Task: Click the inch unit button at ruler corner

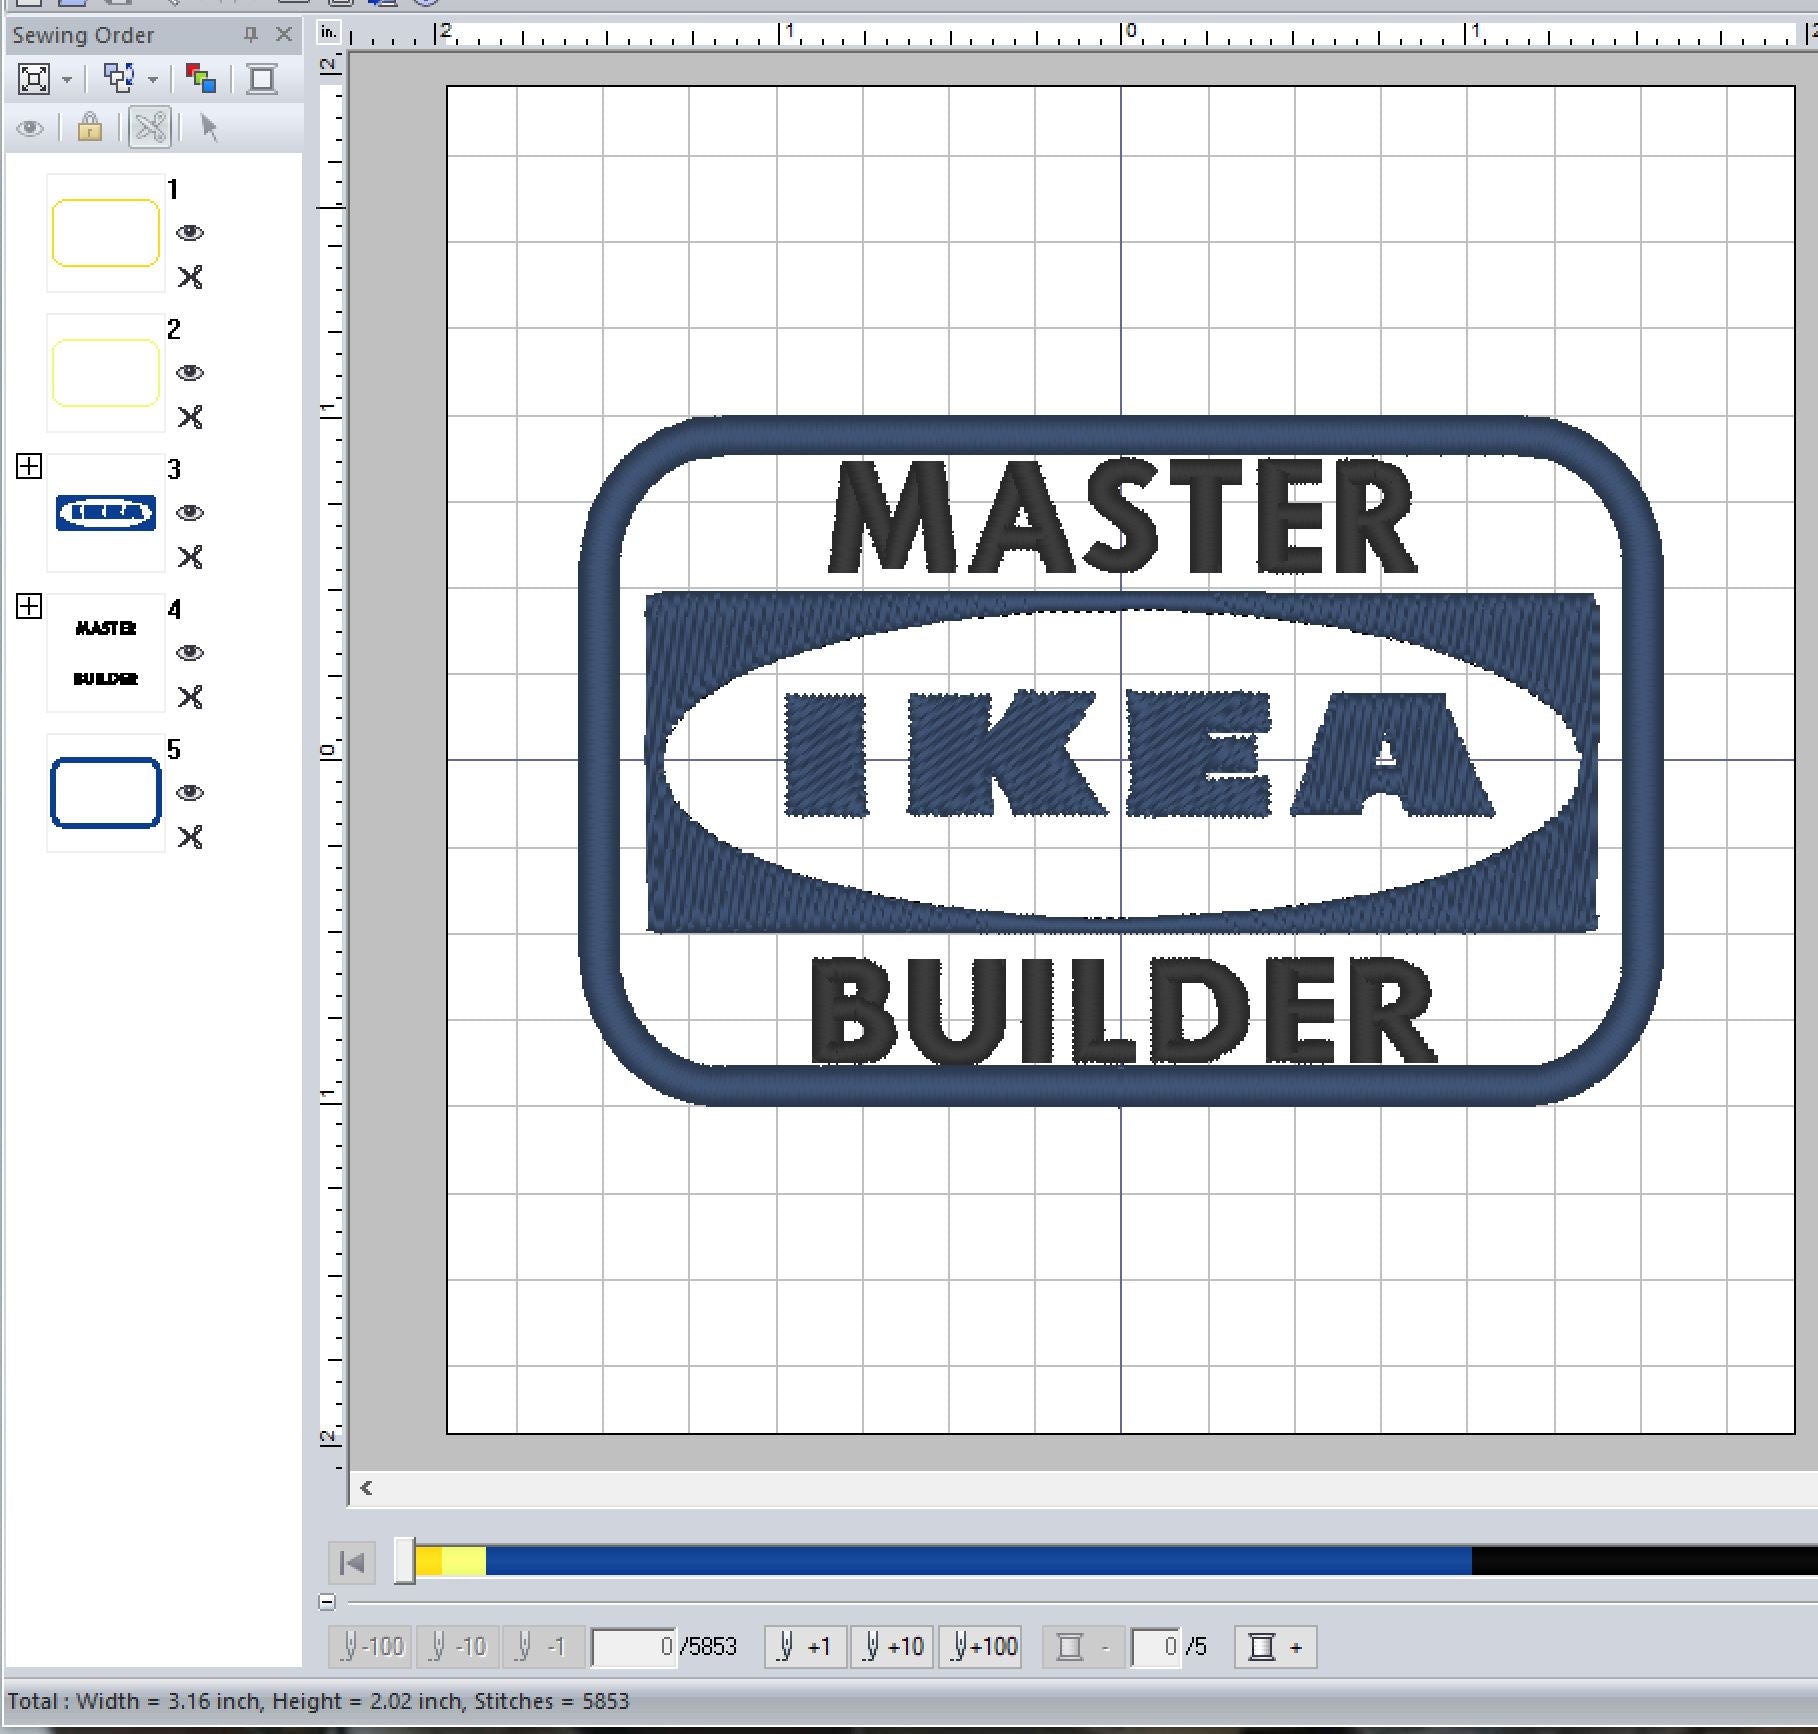Action: point(329,32)
